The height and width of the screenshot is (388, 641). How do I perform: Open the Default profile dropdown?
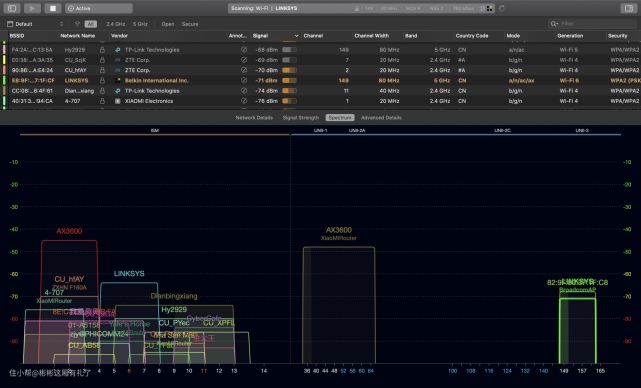36,24
